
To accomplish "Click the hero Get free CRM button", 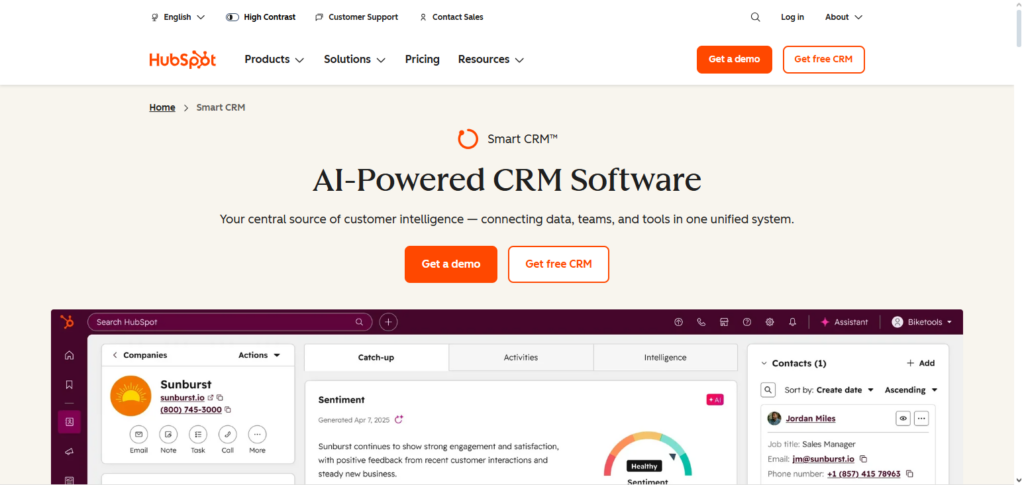I will (x=558, y=264).
